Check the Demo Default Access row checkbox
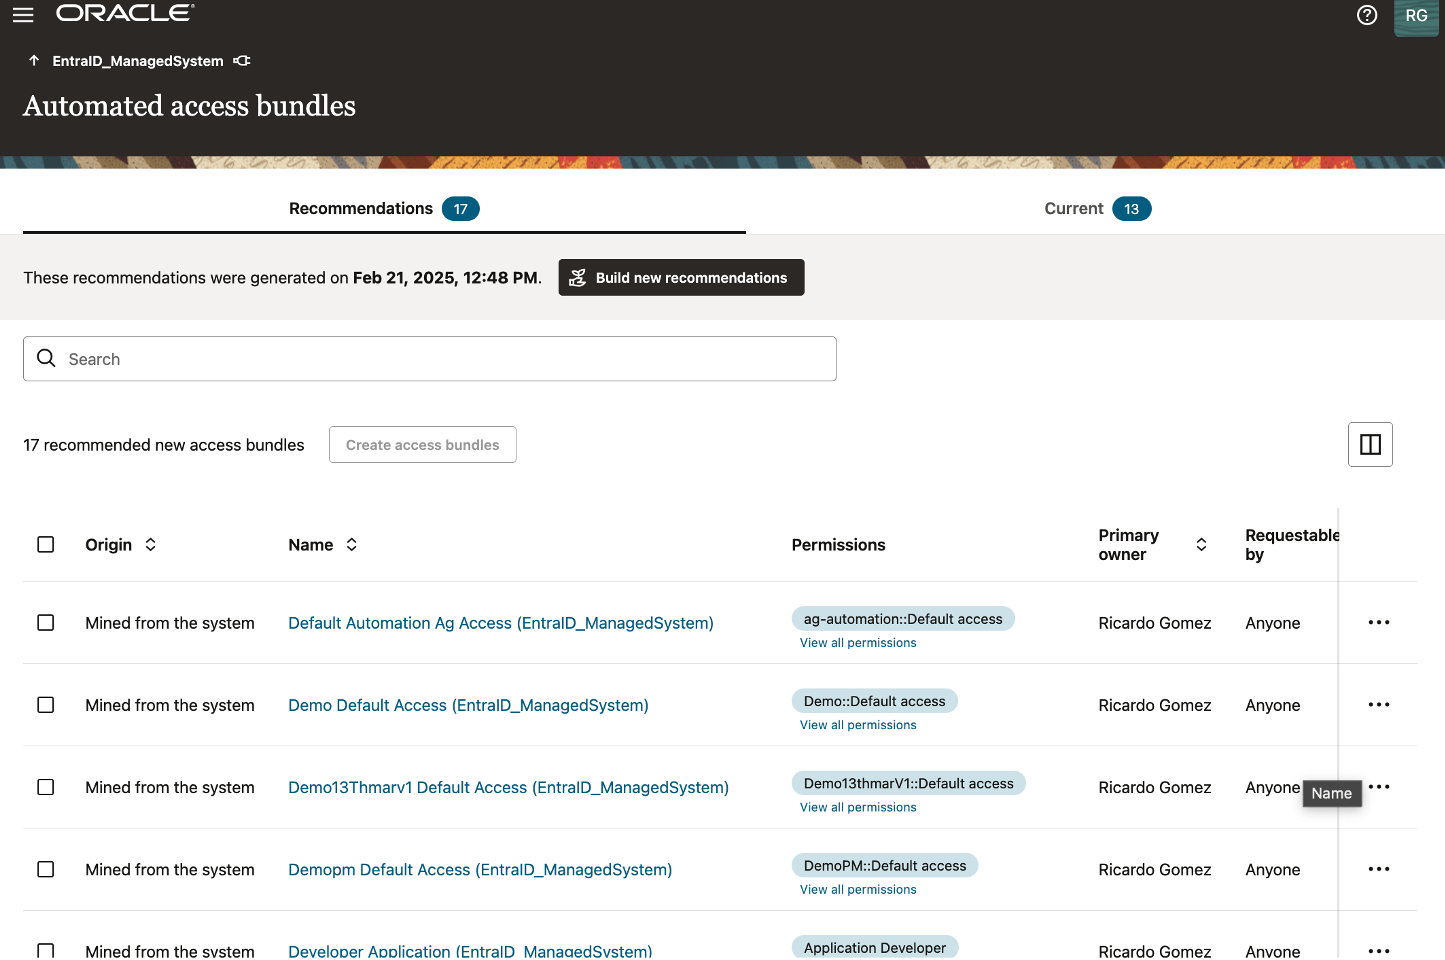The width and height of the screenshot is (1445, 960). point(45,704)
